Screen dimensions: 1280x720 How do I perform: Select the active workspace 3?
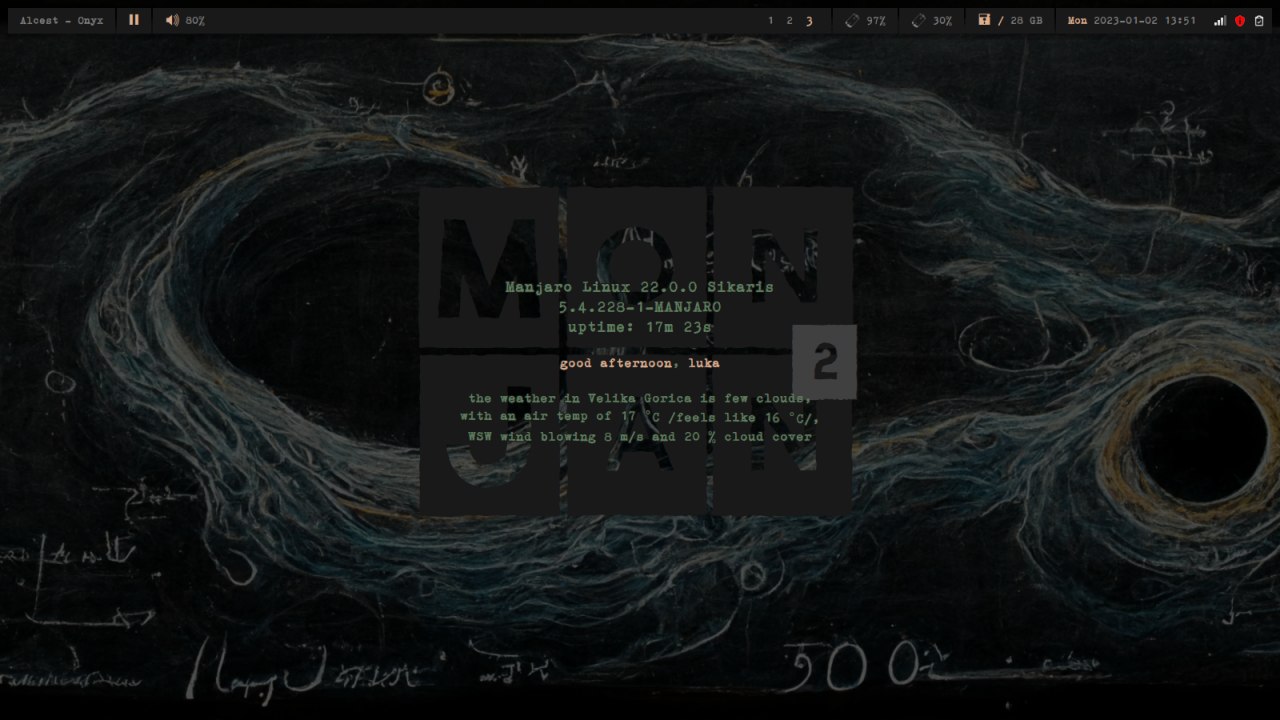(809, 19)
